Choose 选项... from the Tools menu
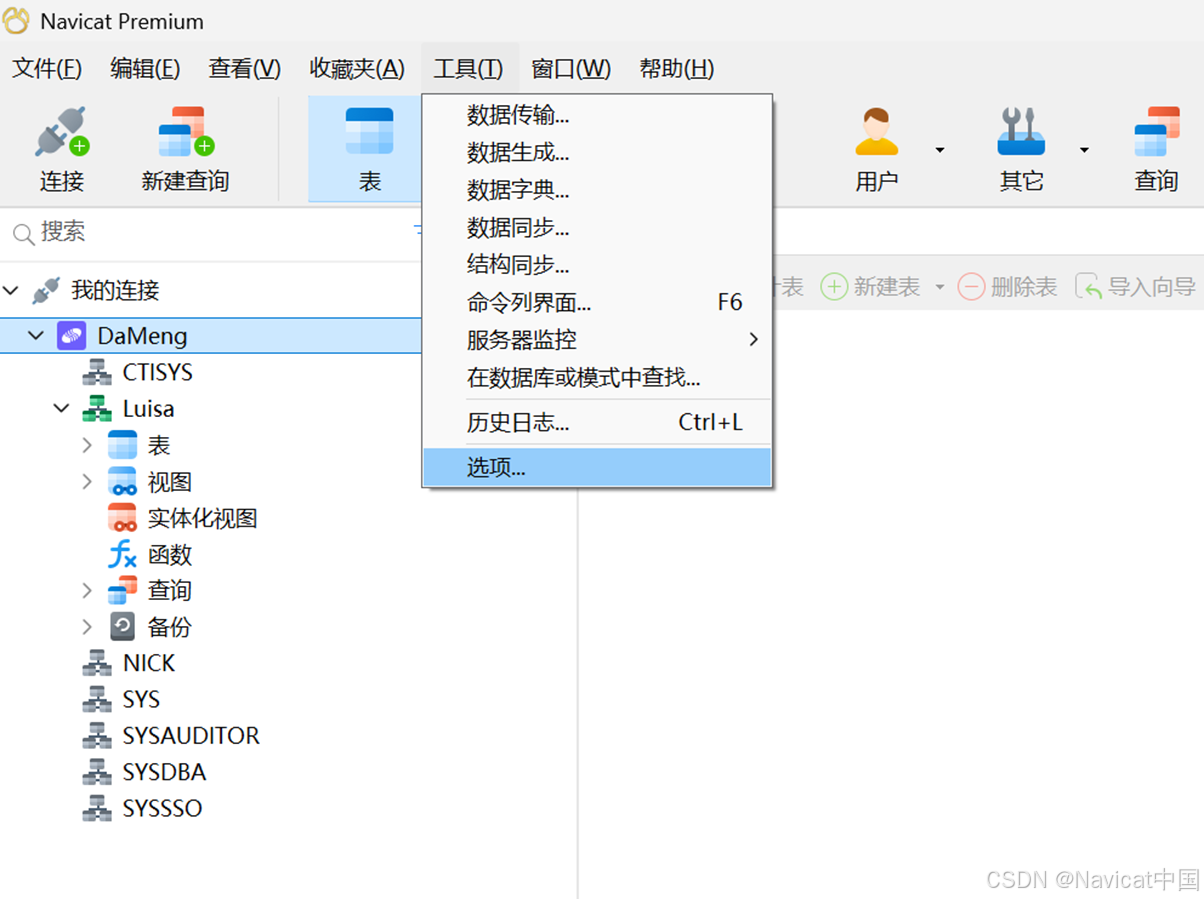This screenshot has height=899, width=1204. point(597,467)
